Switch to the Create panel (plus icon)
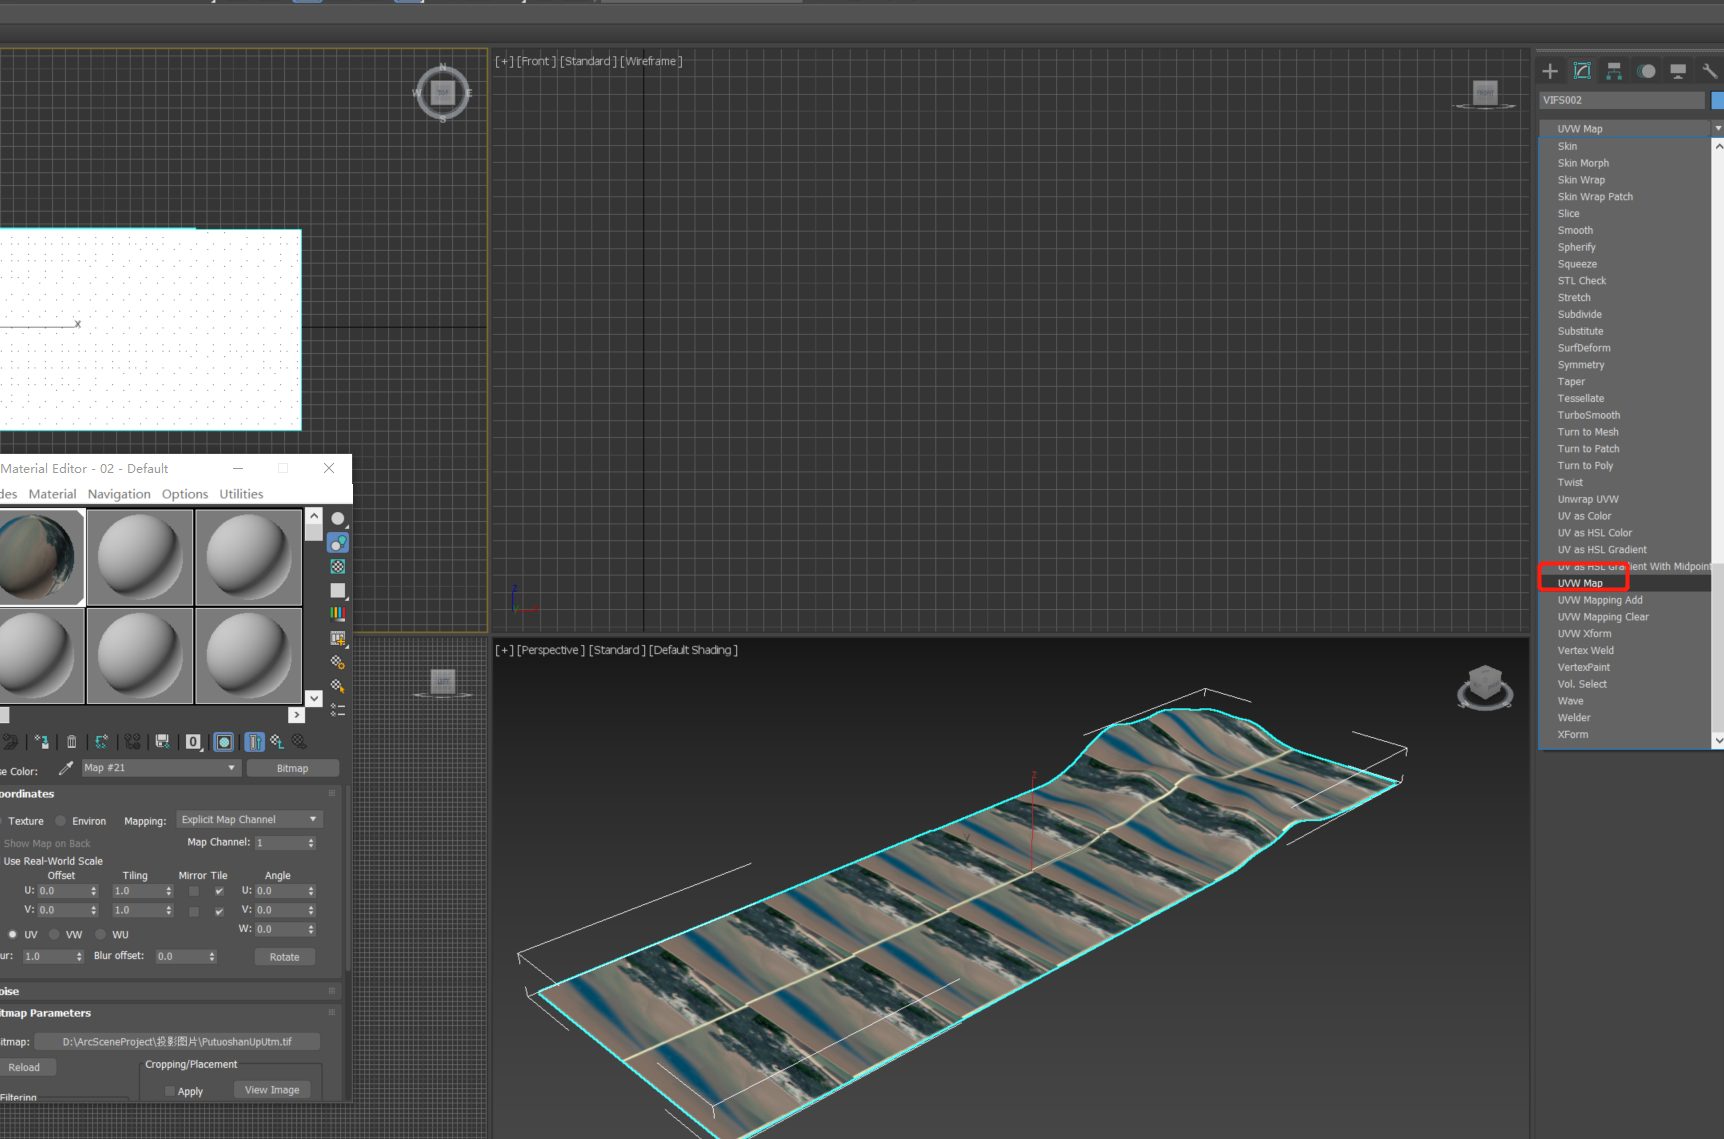Screen dimensions: 1724x1139 1549,70
